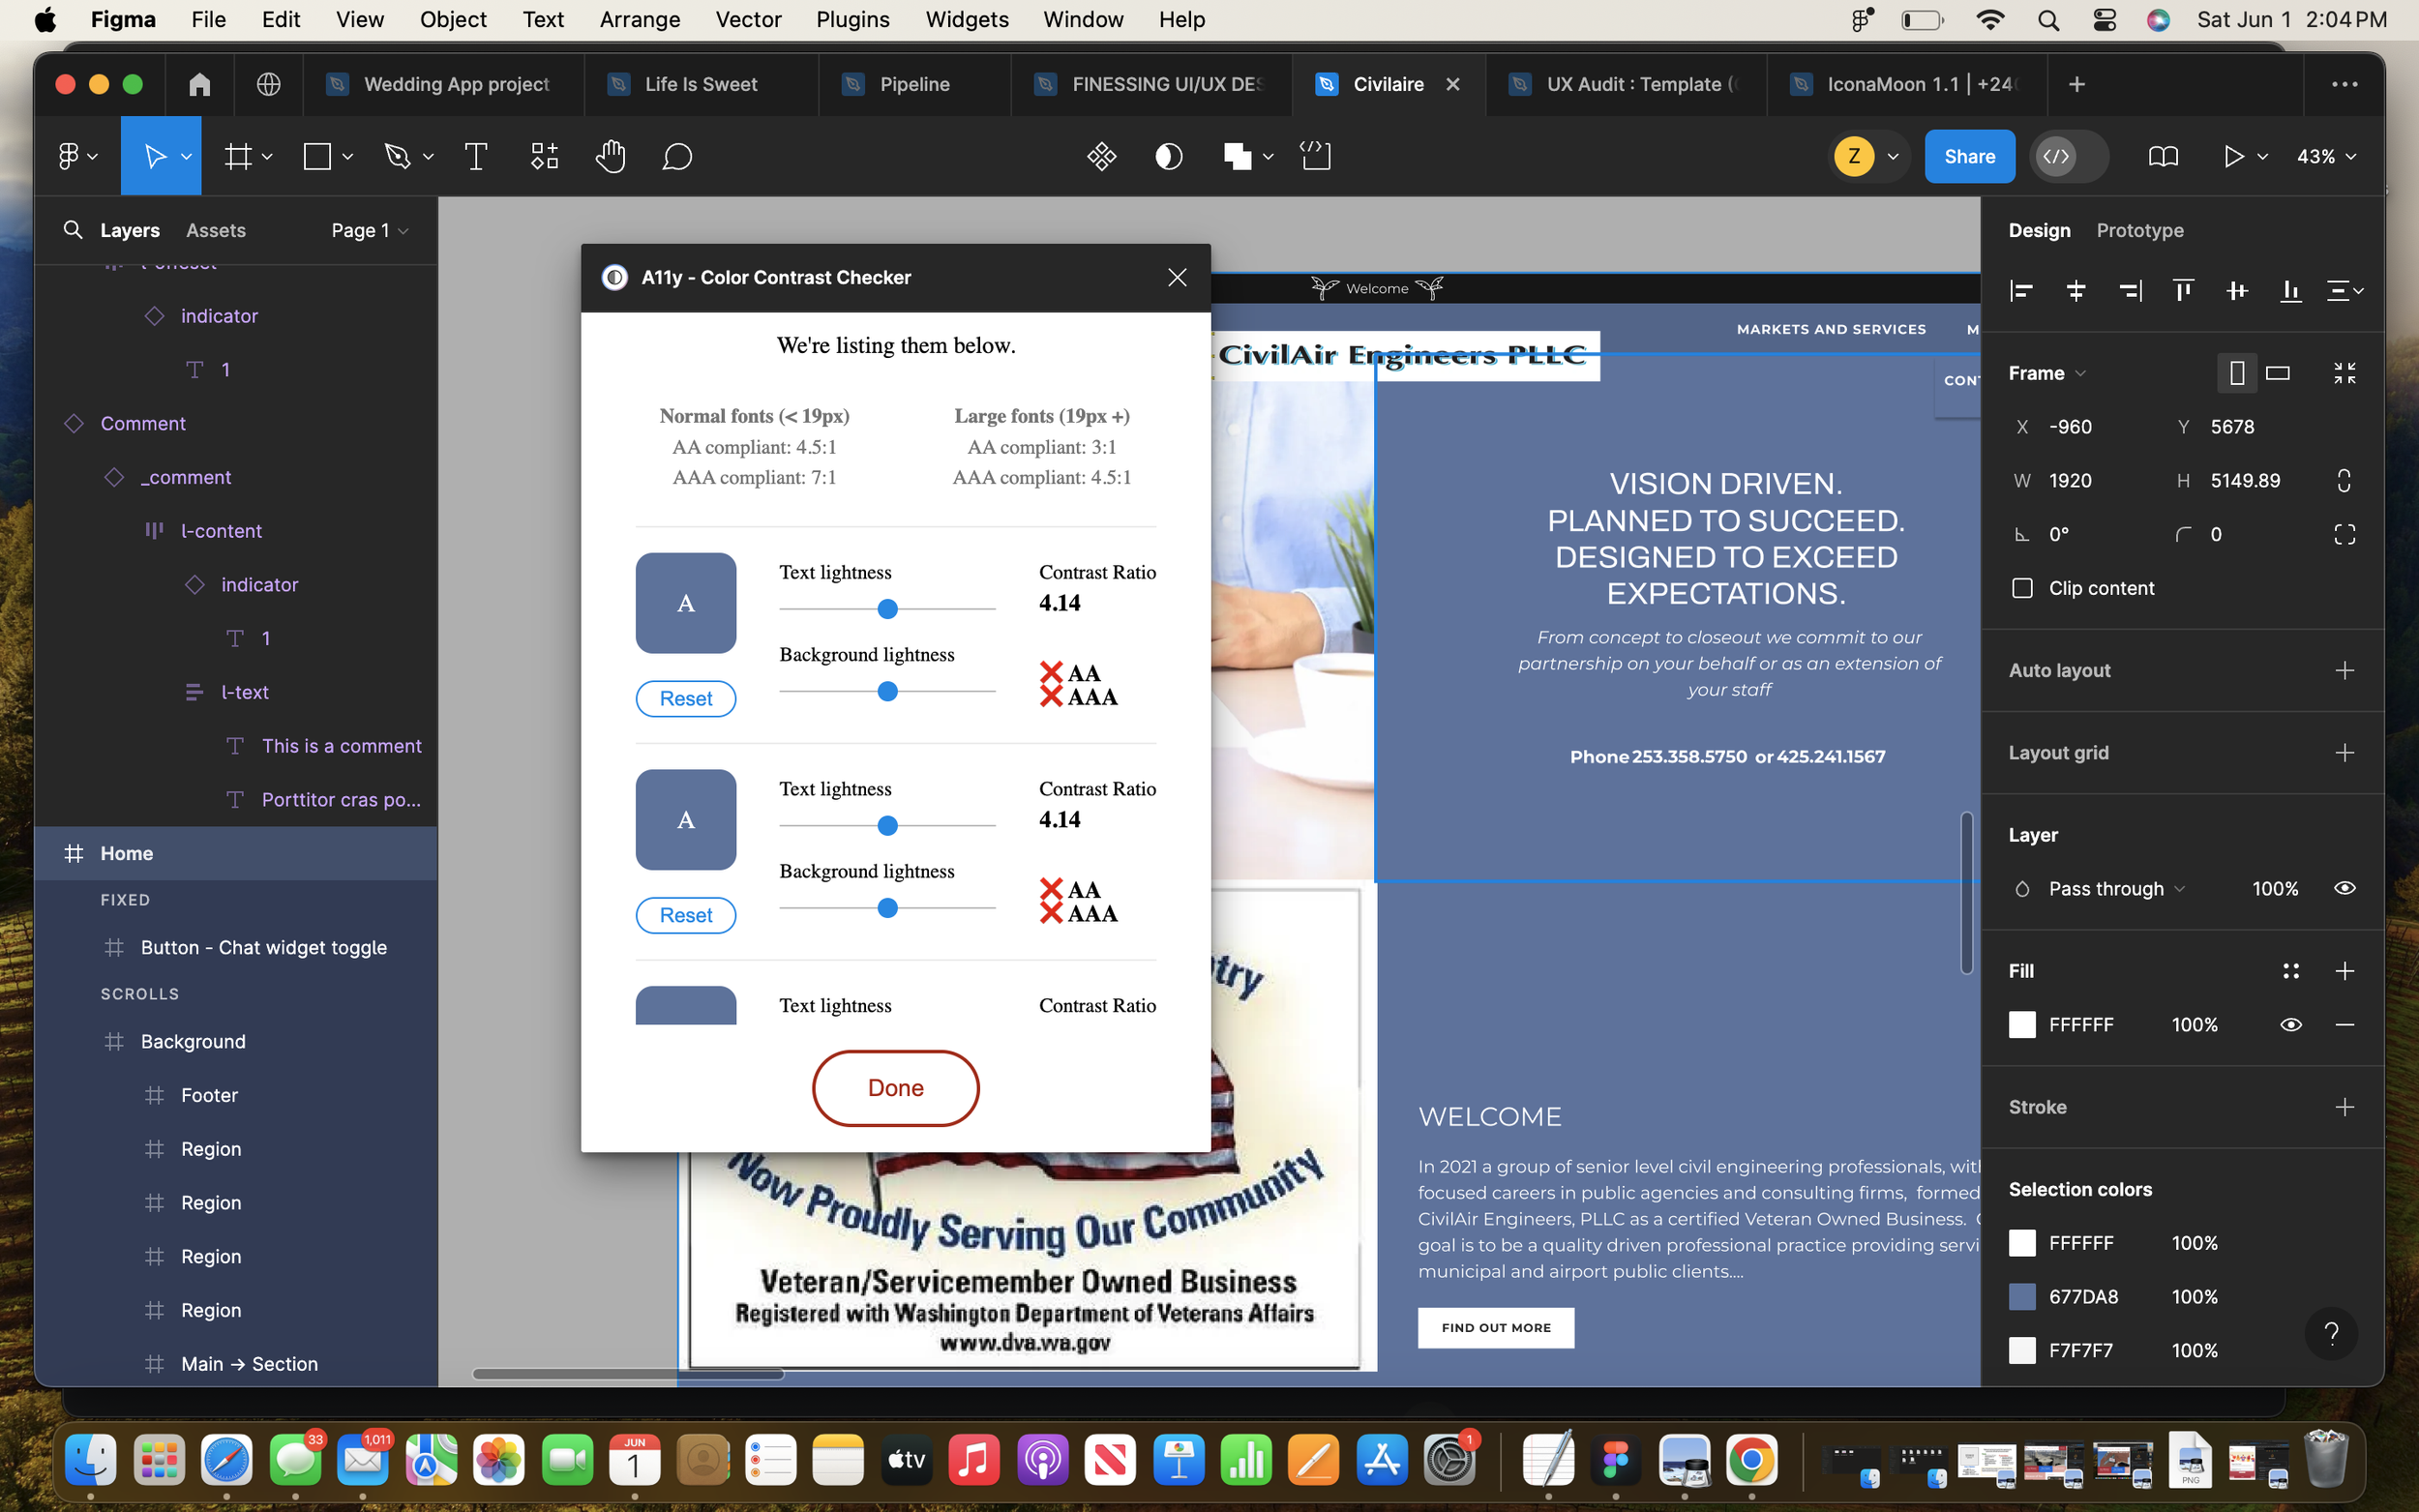Select the Text tool in toolbar
Image resolution: width=2419 pixels, height=1512 pixels.
[x=476, y=156]
